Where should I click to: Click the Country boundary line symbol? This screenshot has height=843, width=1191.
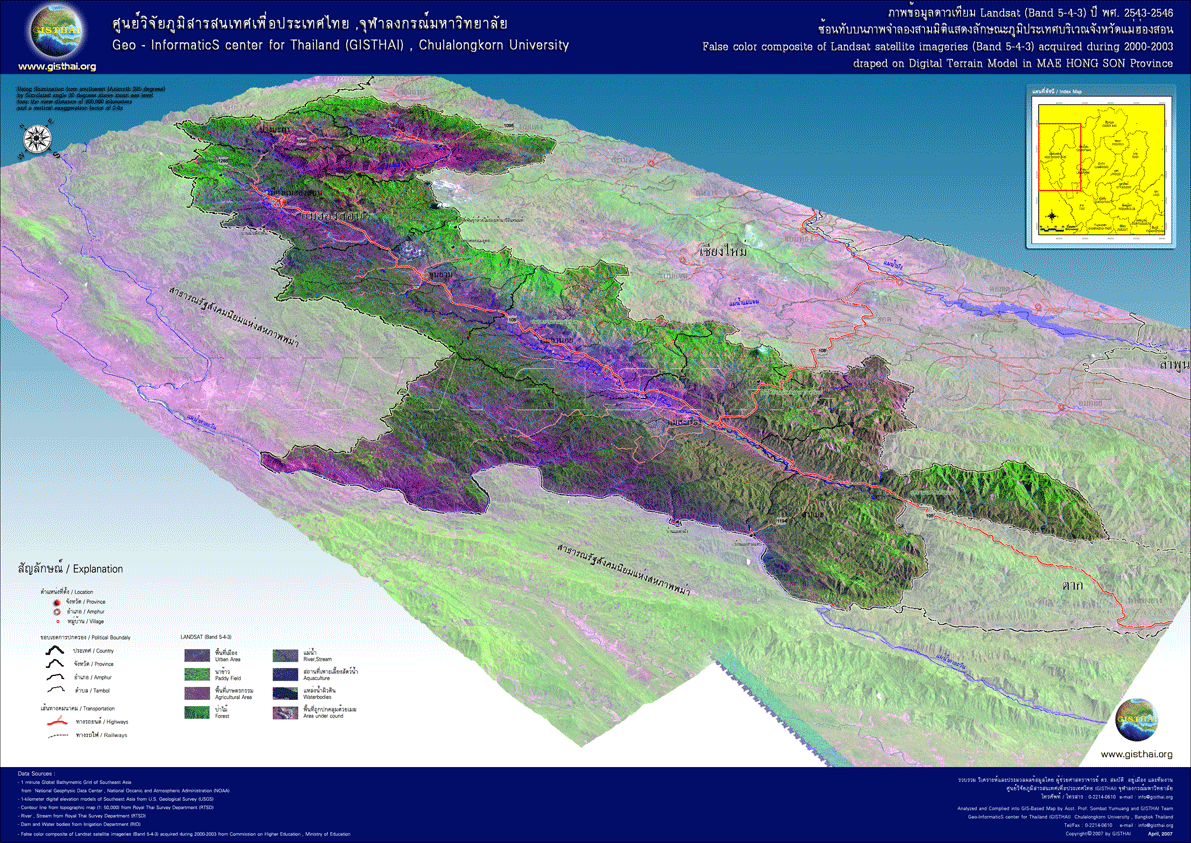coord(55,650)
